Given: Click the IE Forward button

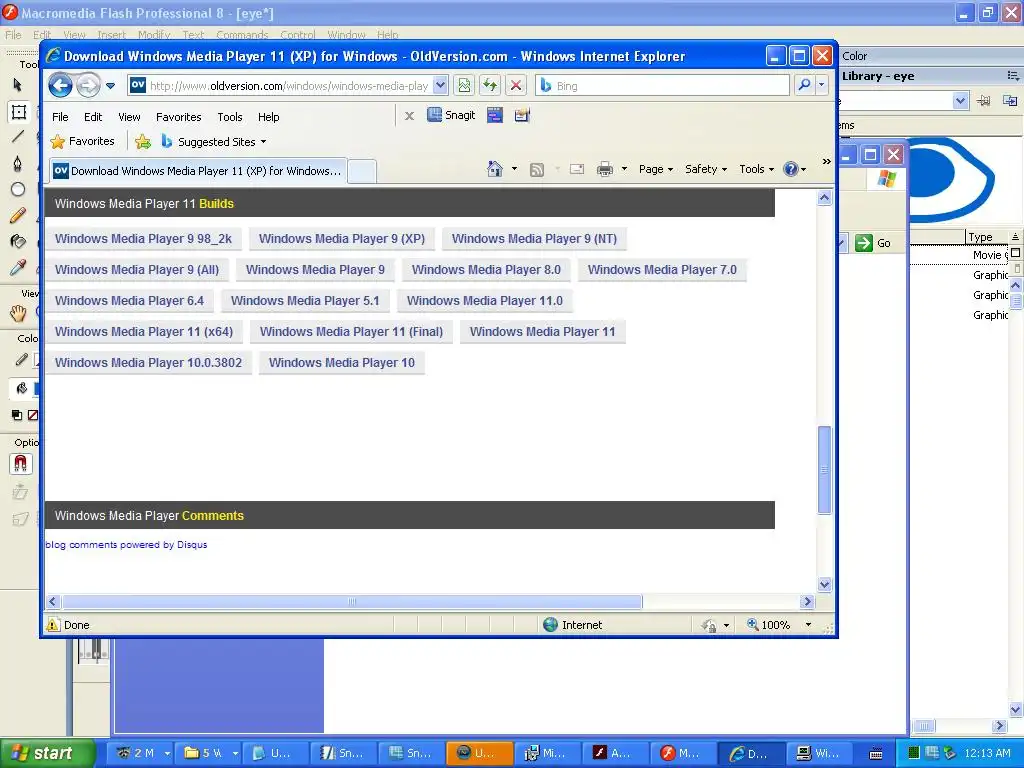Looking at the screenshot, I should click(88, 86).
